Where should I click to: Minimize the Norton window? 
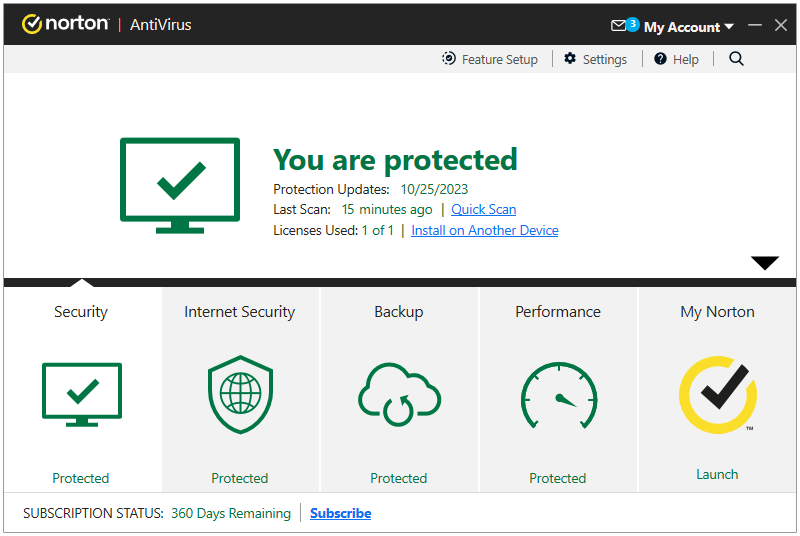pos(755,25)
